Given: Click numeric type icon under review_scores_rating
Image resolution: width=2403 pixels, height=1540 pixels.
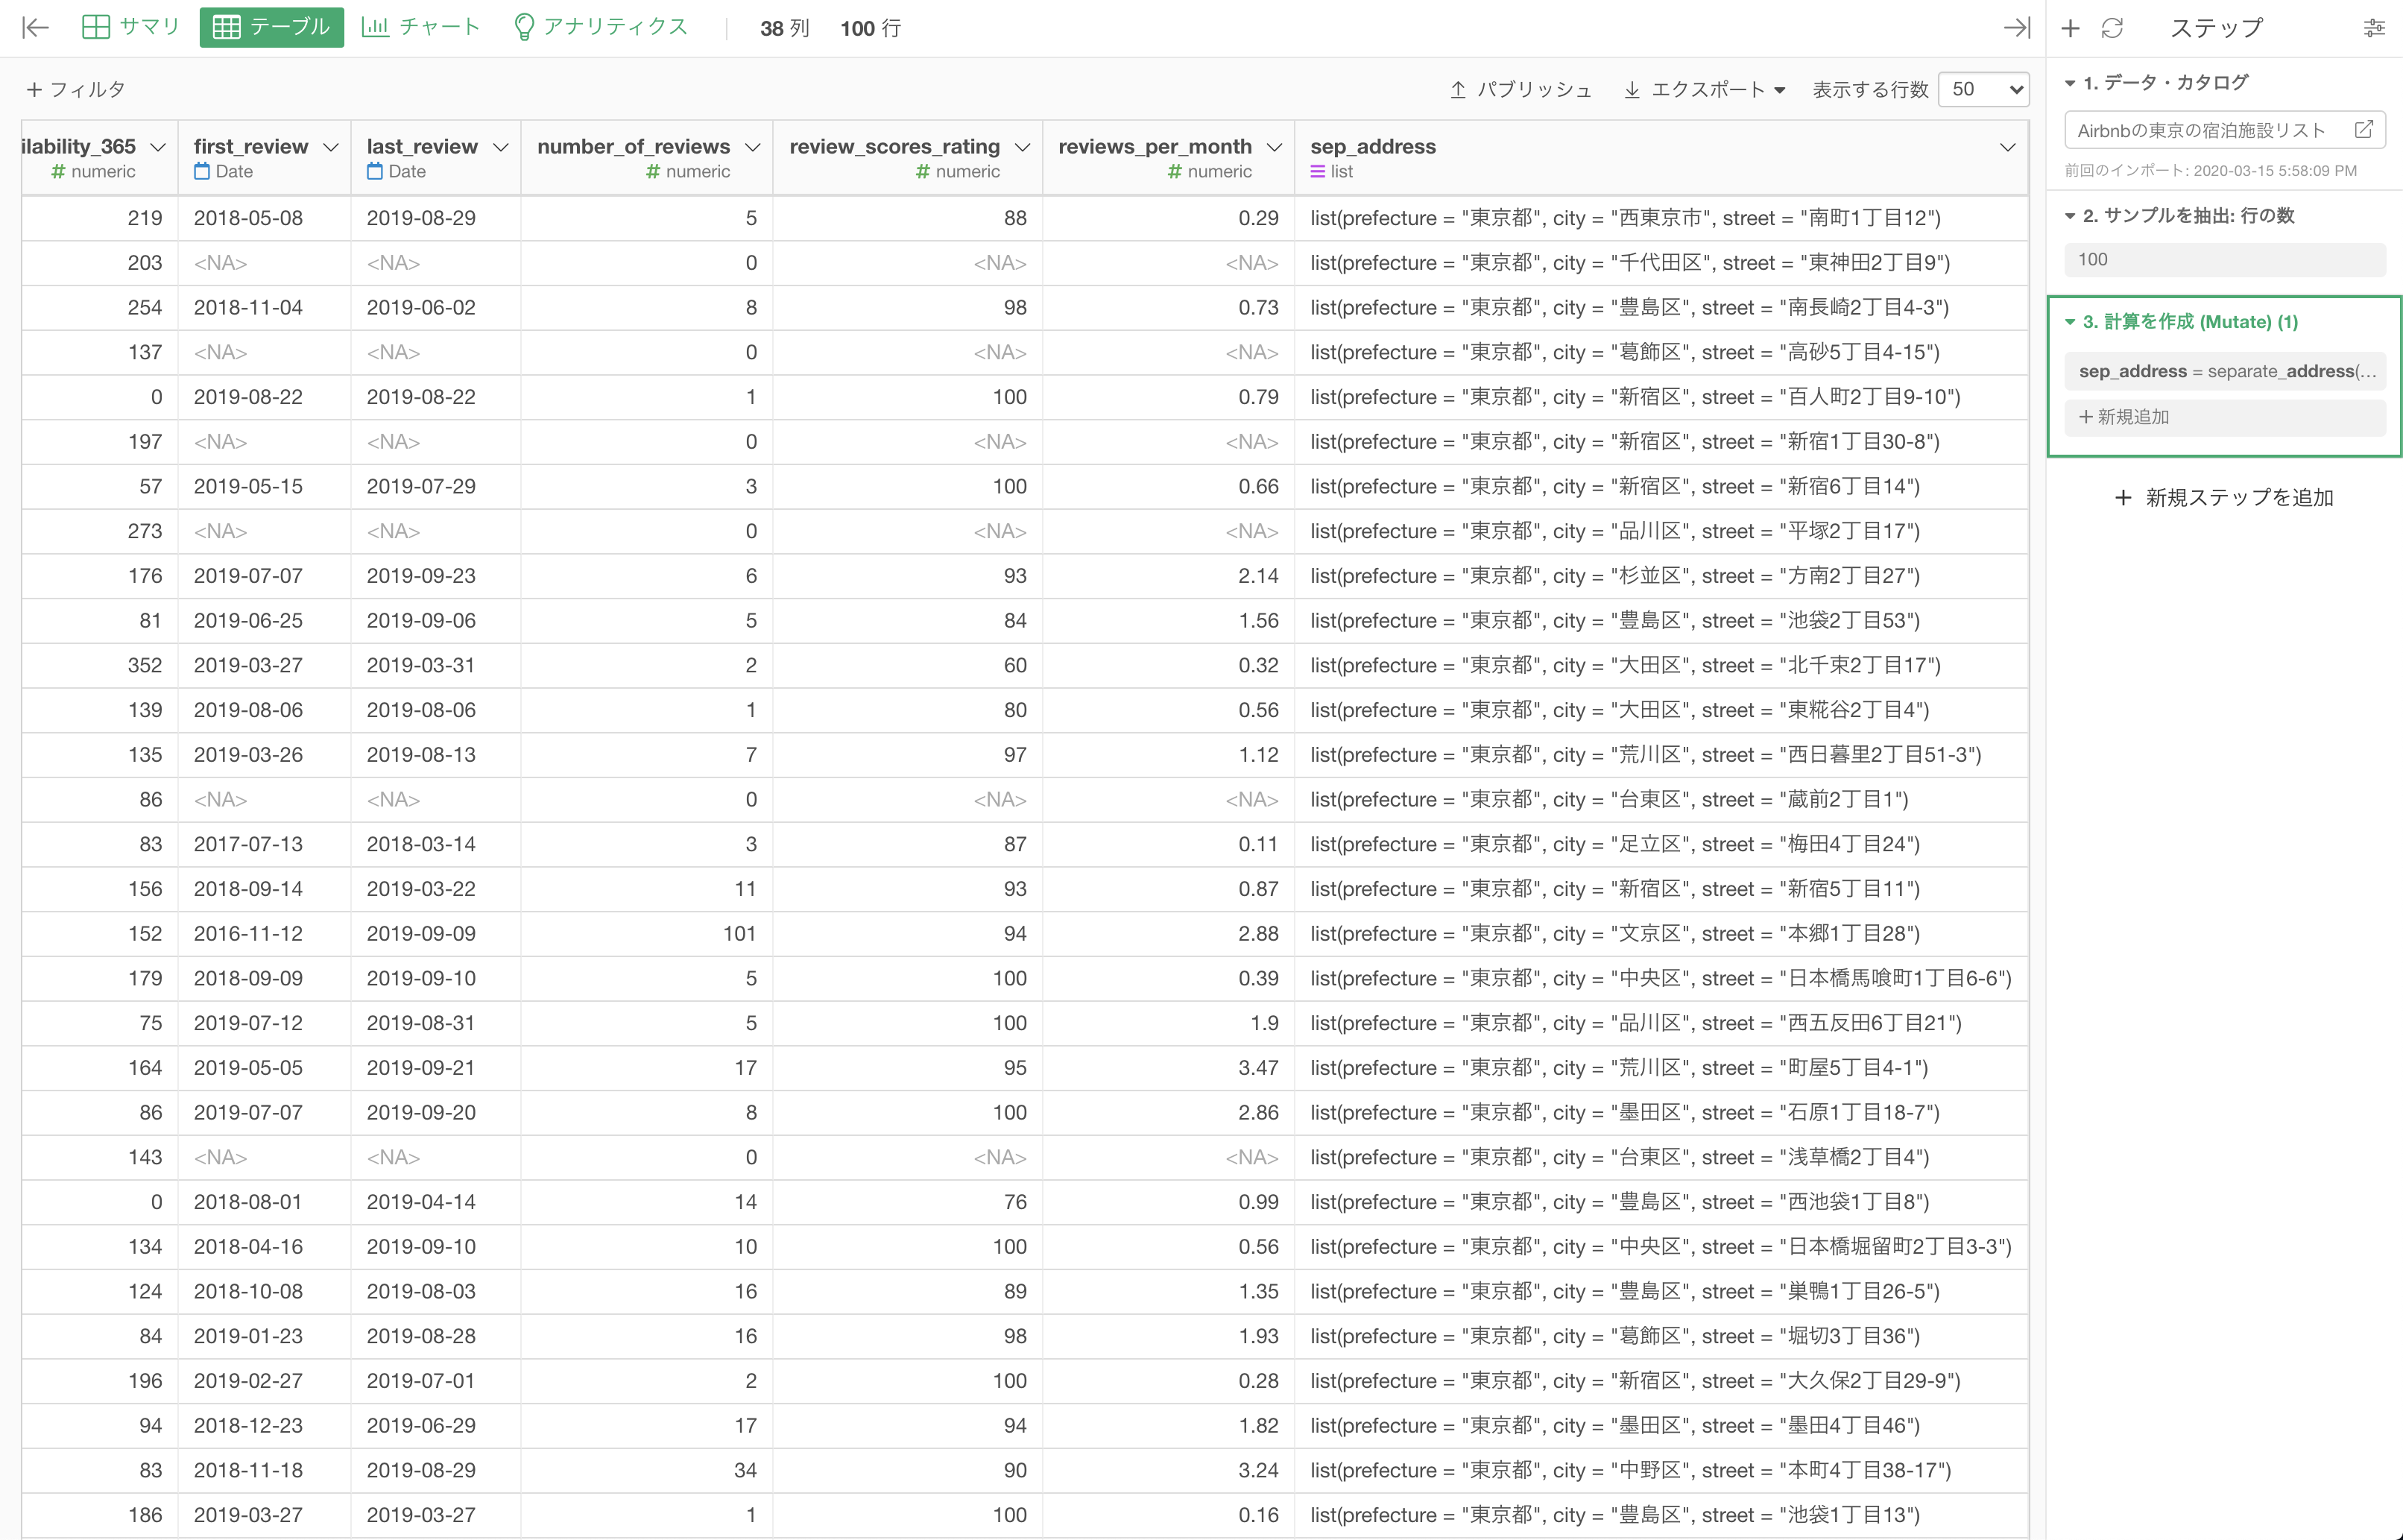Looking at the screenshot, I should coord(923,172).
